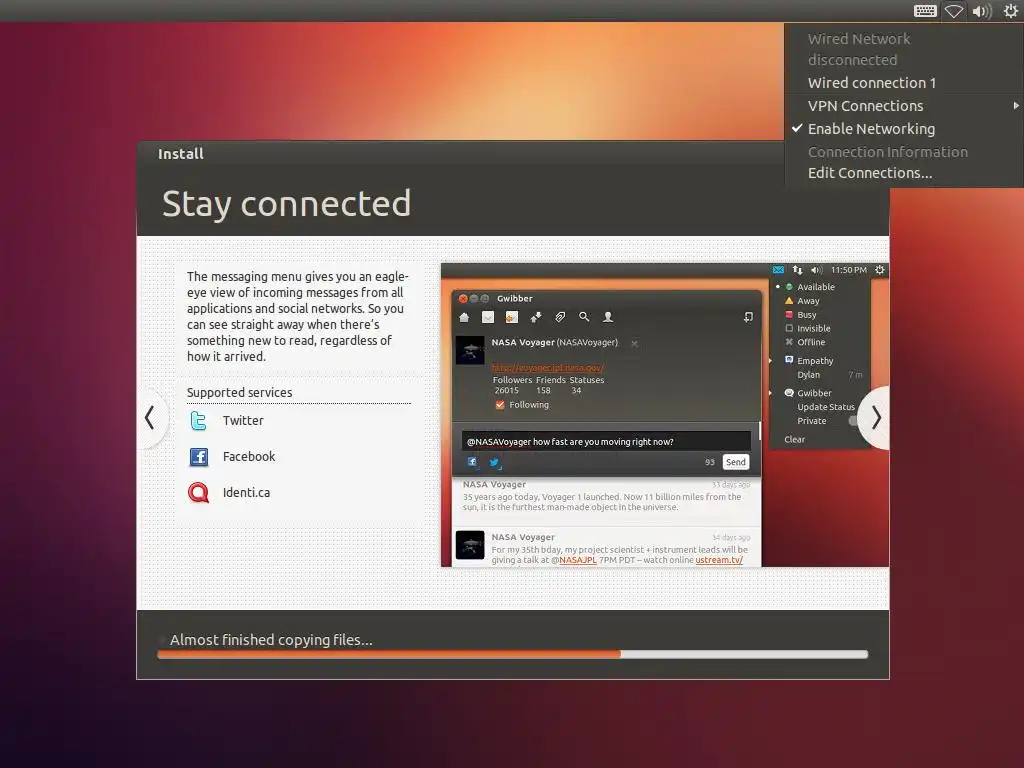Select the Available status
1024x768 pixels.
[816, 287]
